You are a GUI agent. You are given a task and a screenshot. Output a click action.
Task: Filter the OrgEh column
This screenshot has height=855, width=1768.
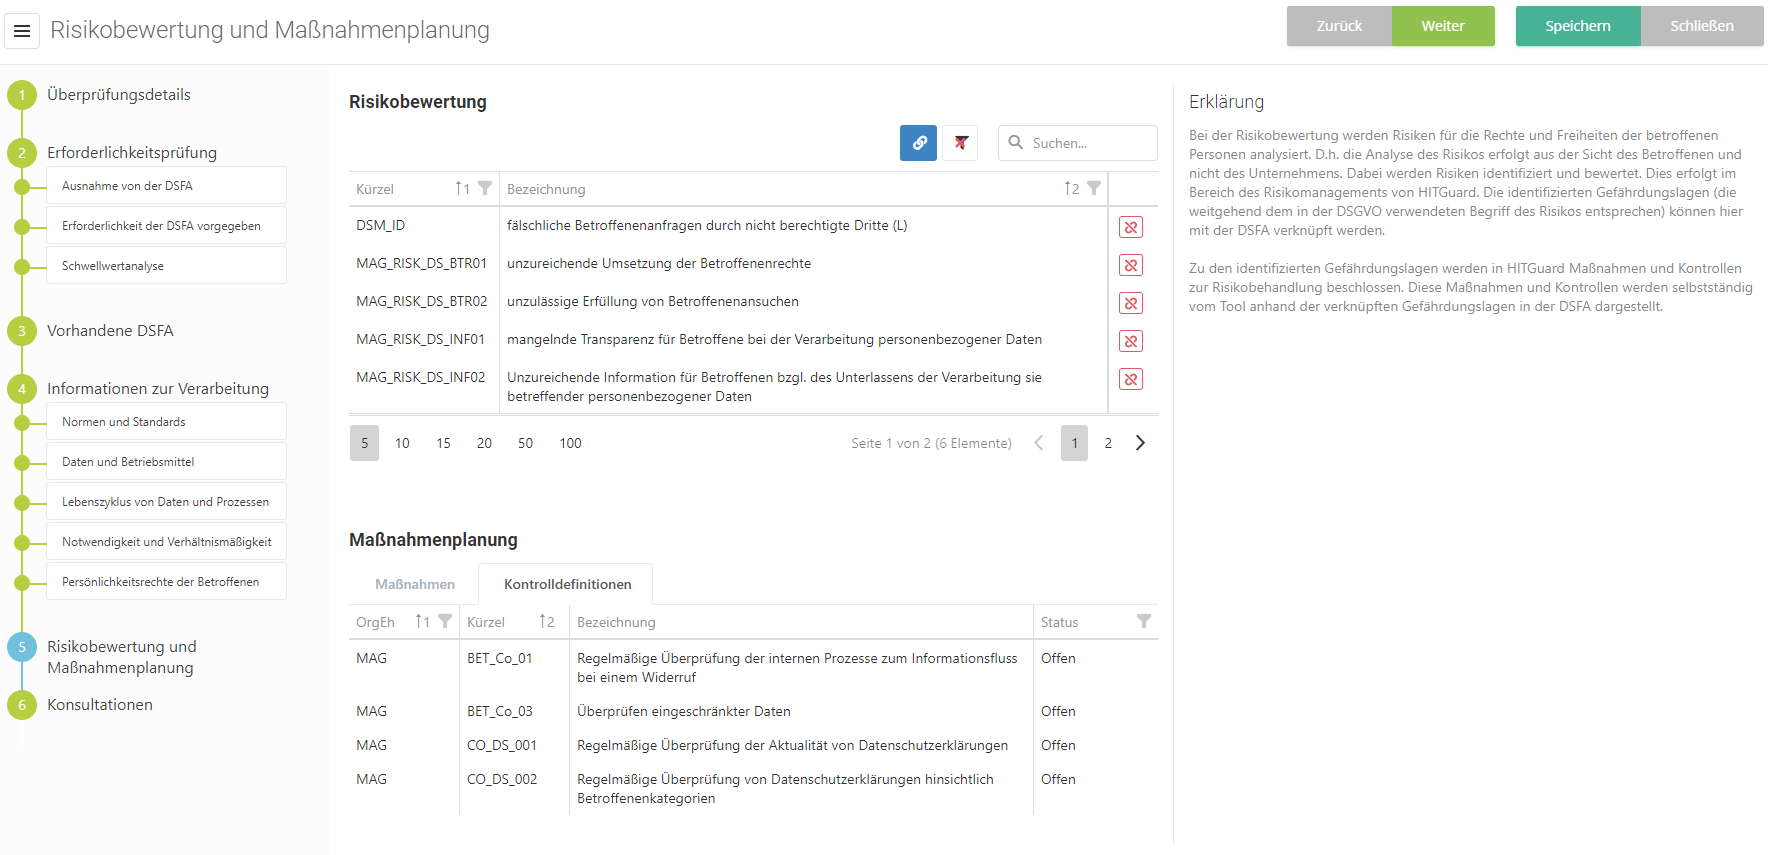click(445, 621)
